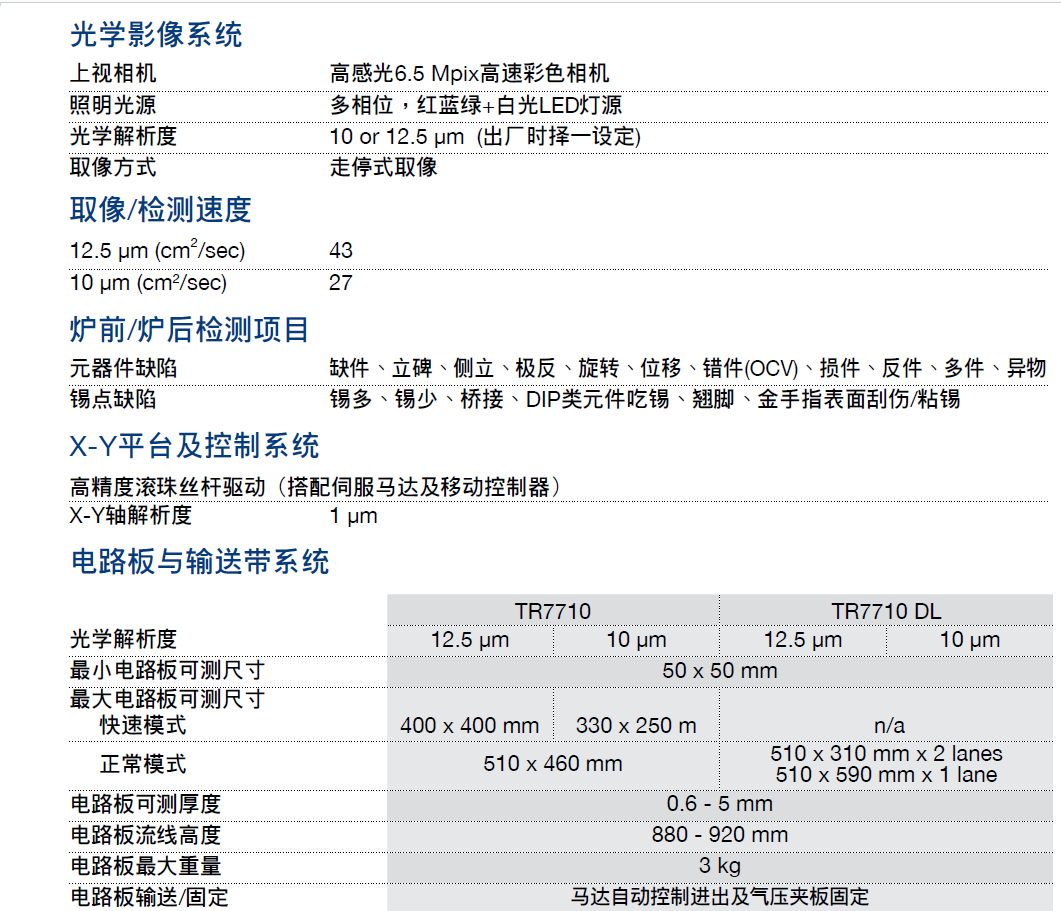Click the 400 x 400 mm table cell
This screenshot has width=1061, height=911.
point(469,725)
